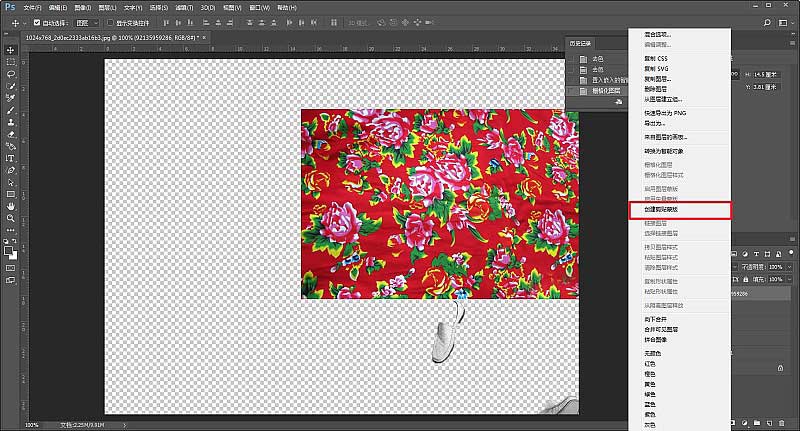Select the Rectangular Marquee tool
This screenshot has width=800, height=431.
pos(11,62)
